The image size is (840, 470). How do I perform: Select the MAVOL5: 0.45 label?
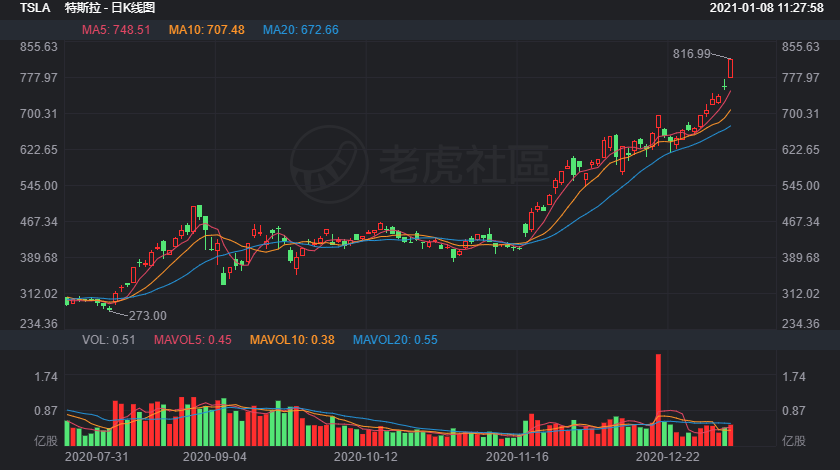pyautogui.click(x=193, y=340)
